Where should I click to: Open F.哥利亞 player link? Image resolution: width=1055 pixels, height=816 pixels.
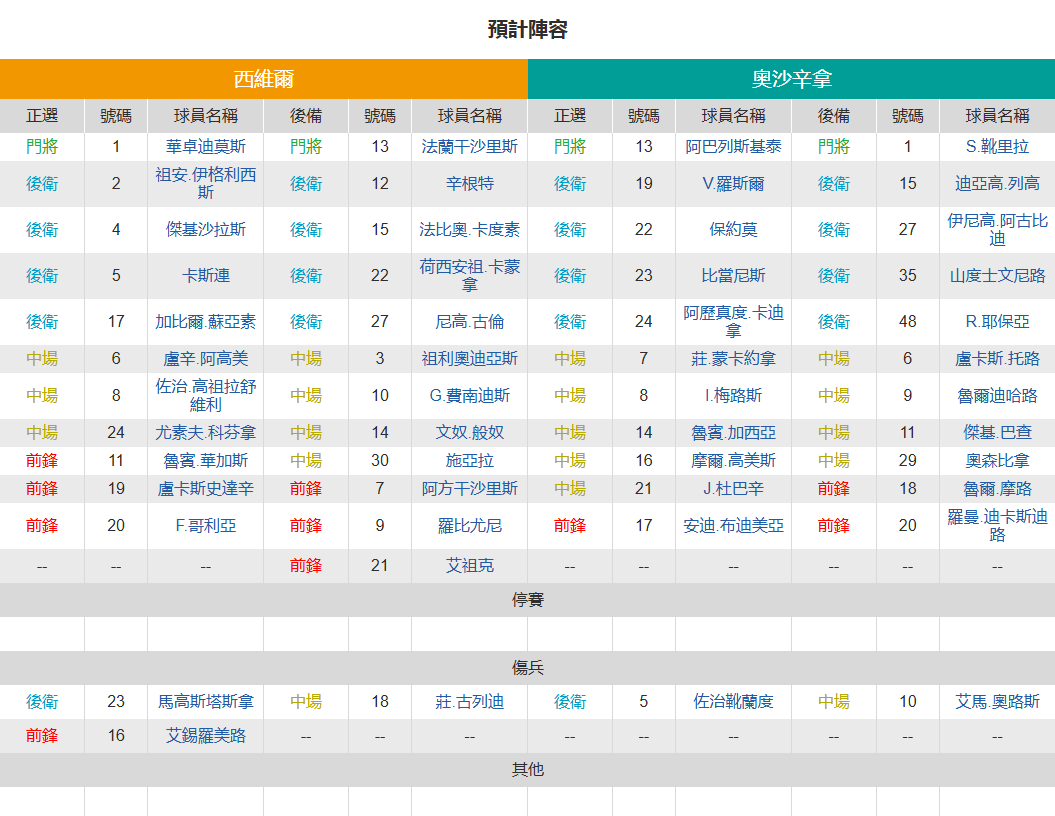pos(205,525)
